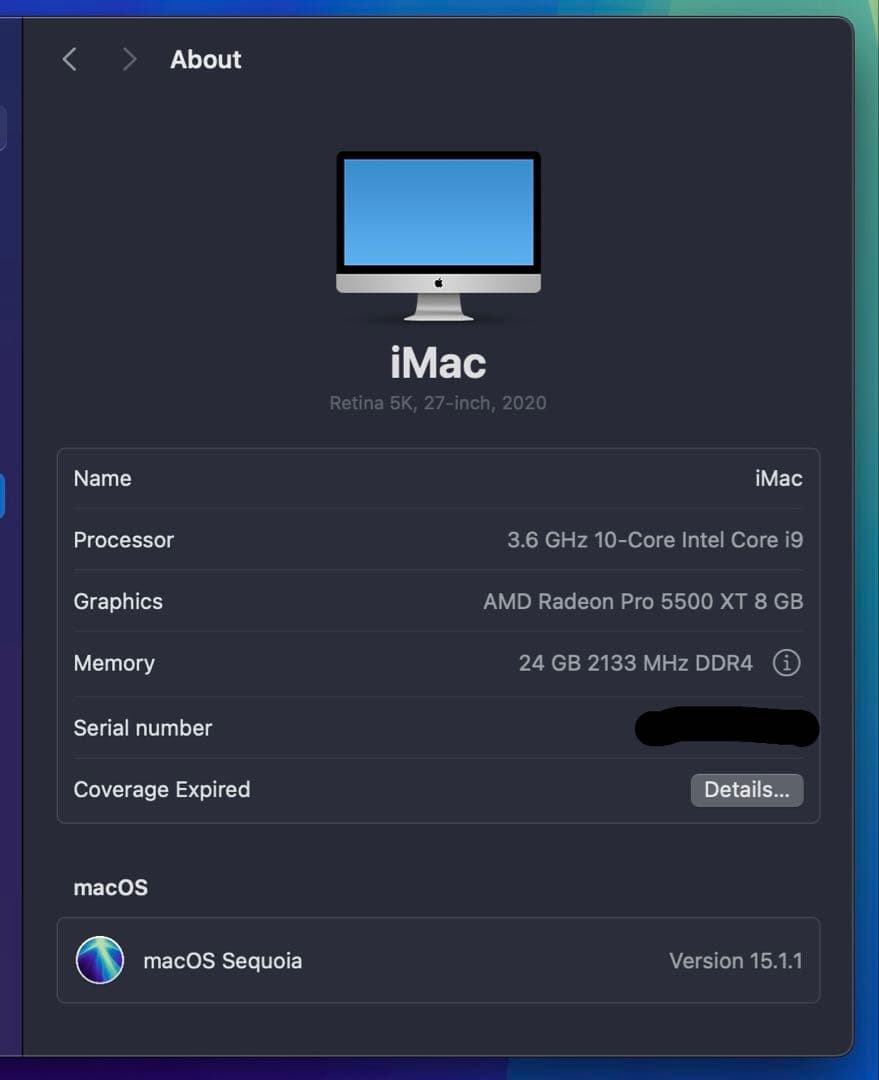Viewport: 879px width, 1080px height.
Task: Click the right-pointing chevron to go forward
Action: [128, 59]
